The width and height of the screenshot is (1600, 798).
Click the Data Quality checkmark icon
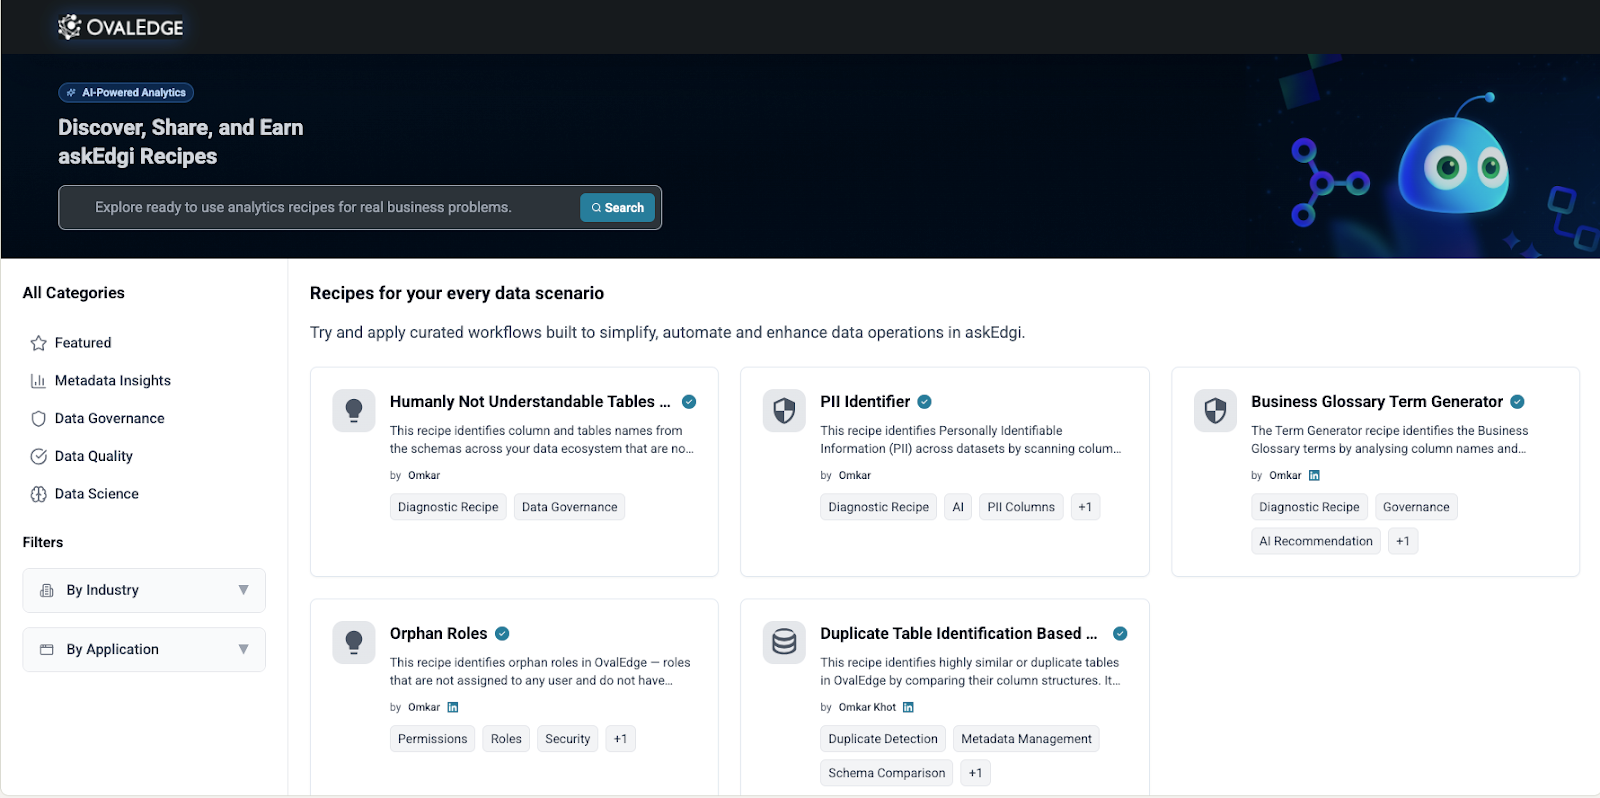pyautogui.click(x=39, y=457)
